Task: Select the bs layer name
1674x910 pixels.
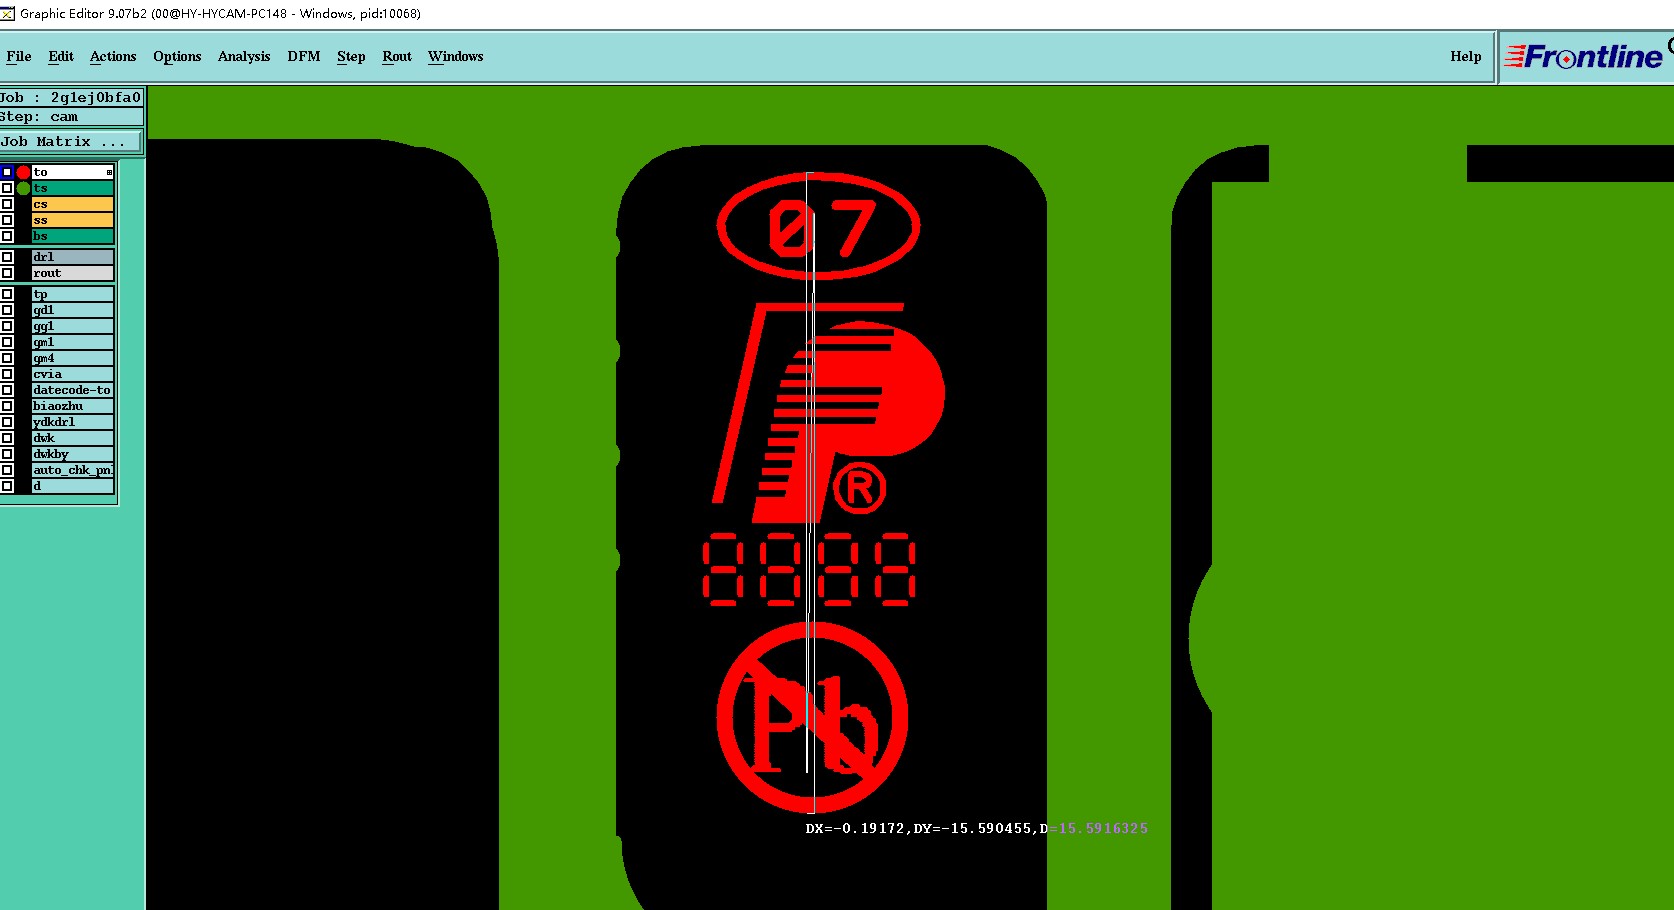Action: (72, 236)
